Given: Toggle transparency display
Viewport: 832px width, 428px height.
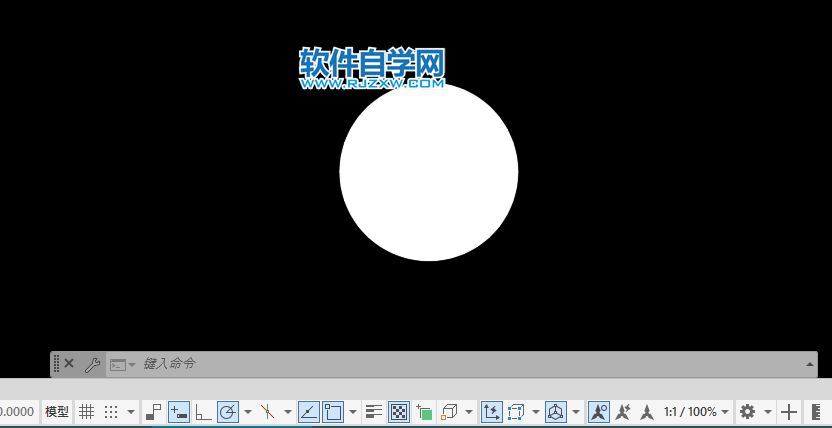Looking at the screenshot, I should (398, 412).
